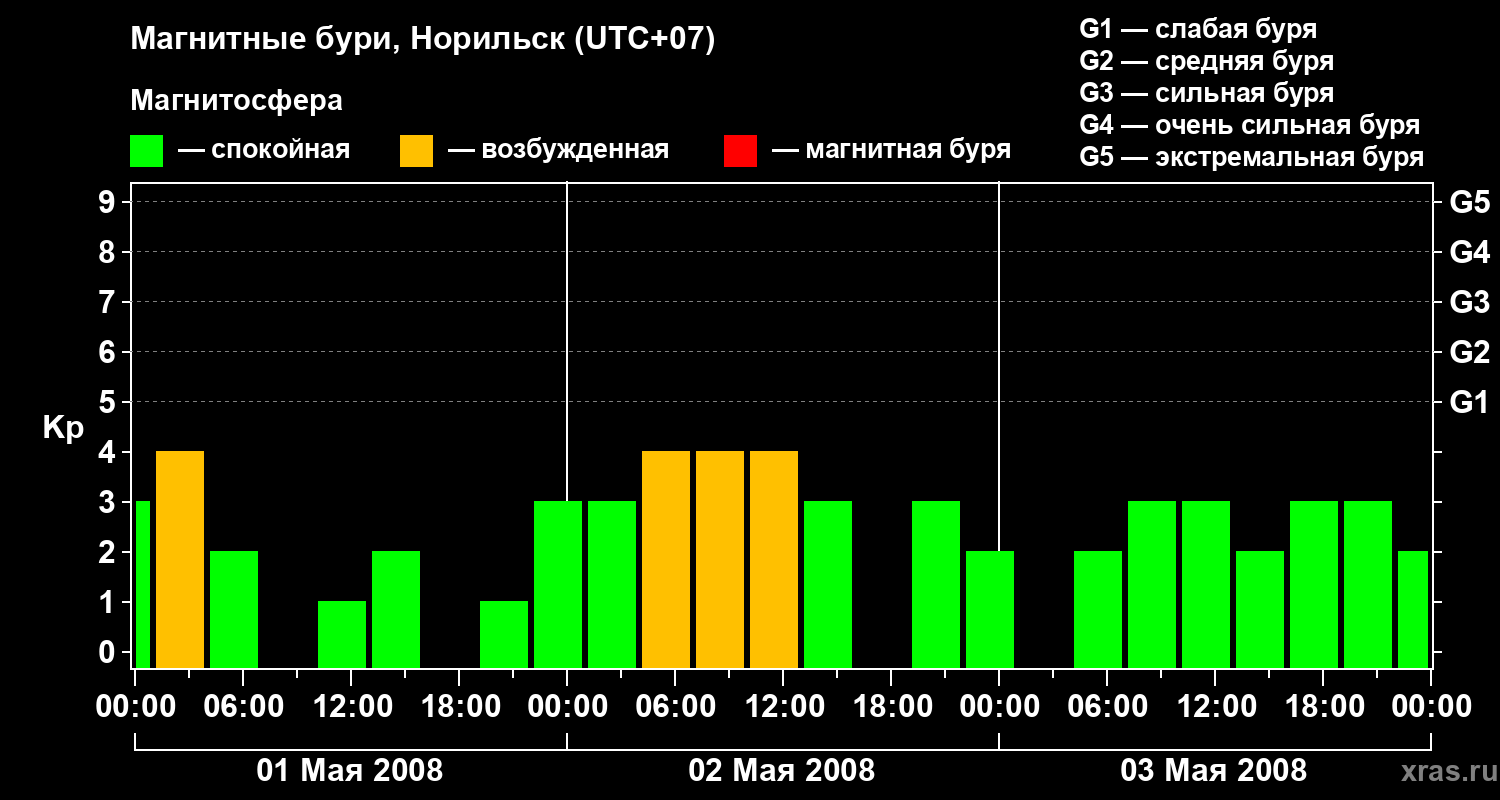Click the '06:00' time label under 03 May
Image resolution: width=1500 pixels, height=800 pixels.
click(x=1107, y=707)
